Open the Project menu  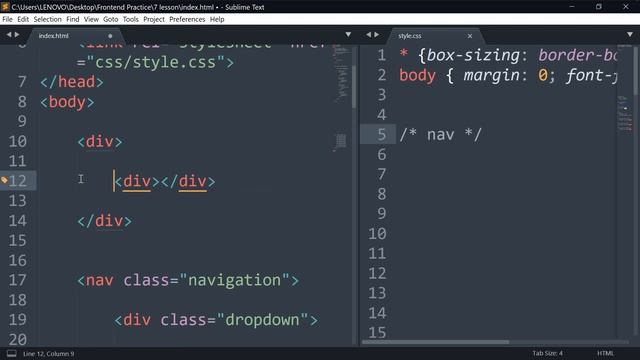click(154, 19)
